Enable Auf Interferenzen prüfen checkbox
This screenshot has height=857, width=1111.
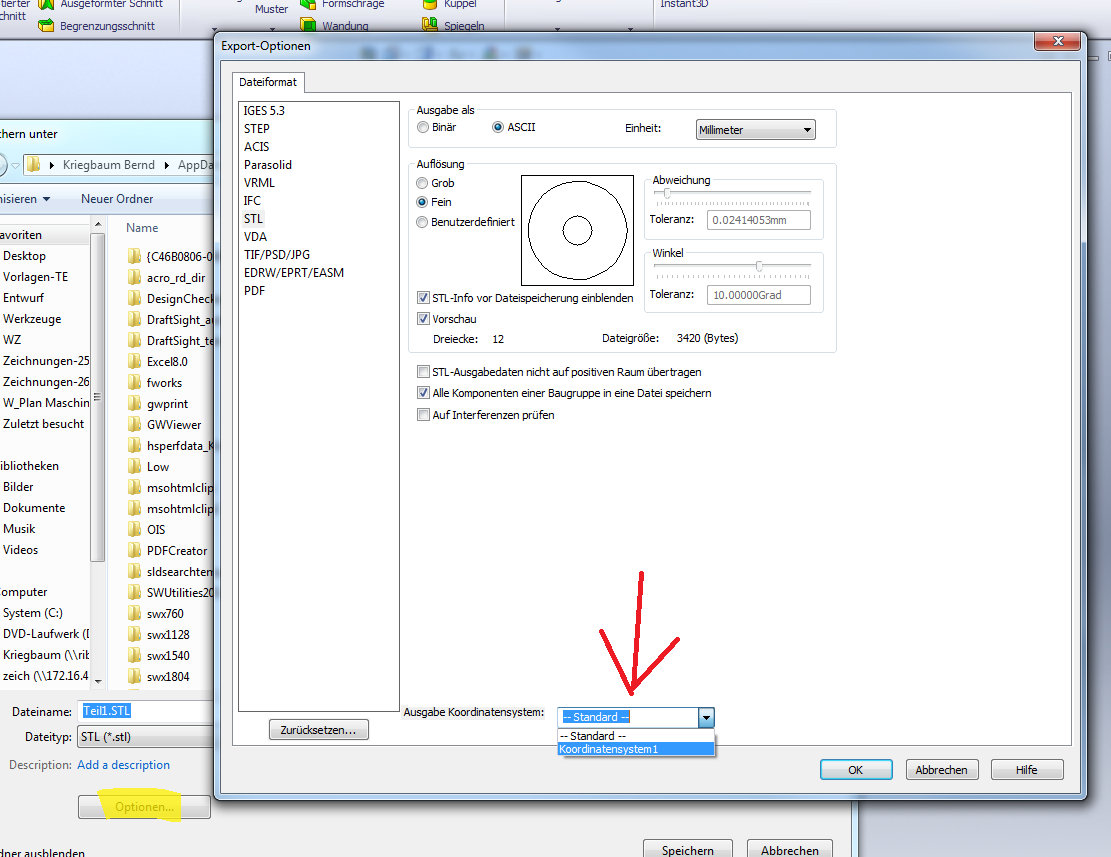click(x=424, y=415)
